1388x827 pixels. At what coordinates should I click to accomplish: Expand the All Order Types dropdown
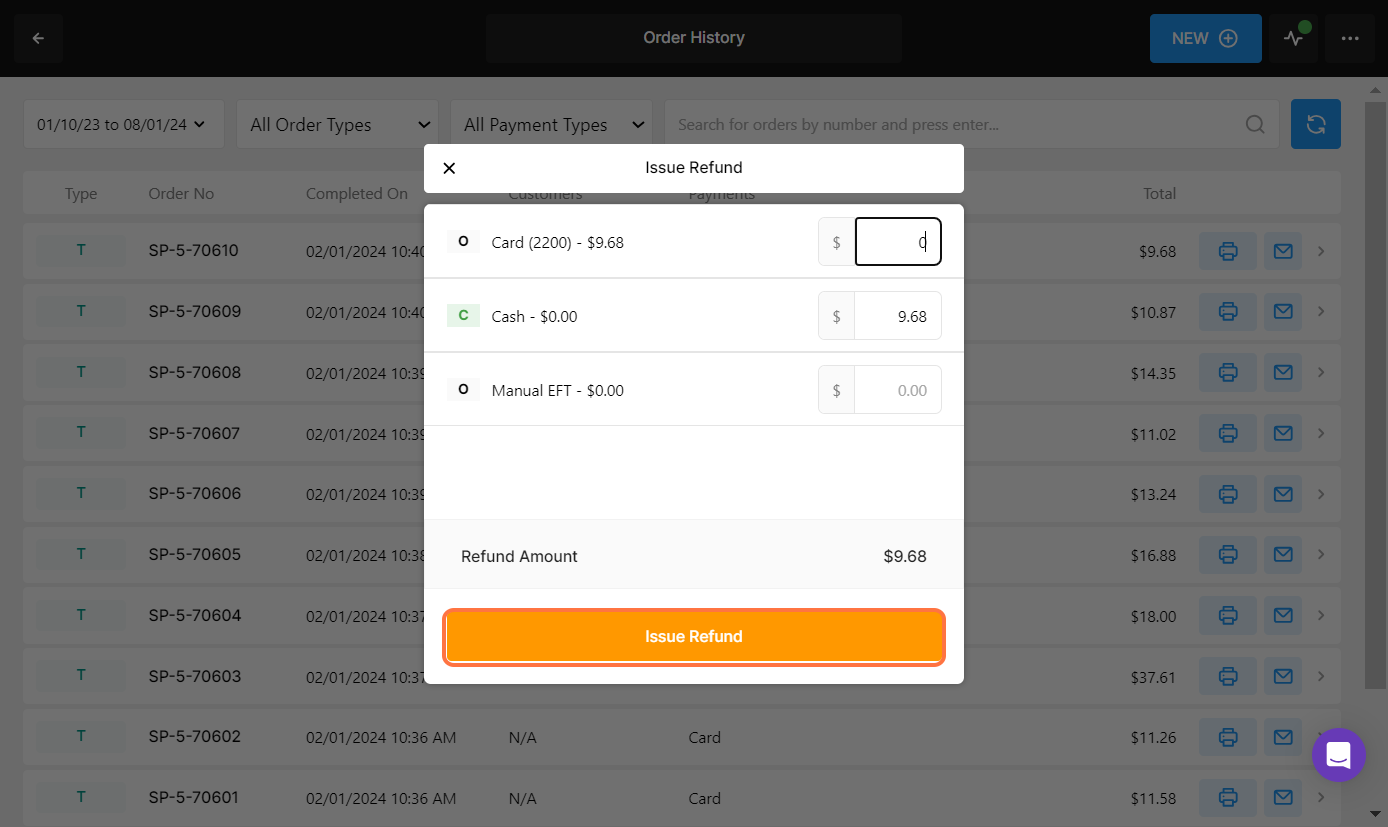[337, 125]
